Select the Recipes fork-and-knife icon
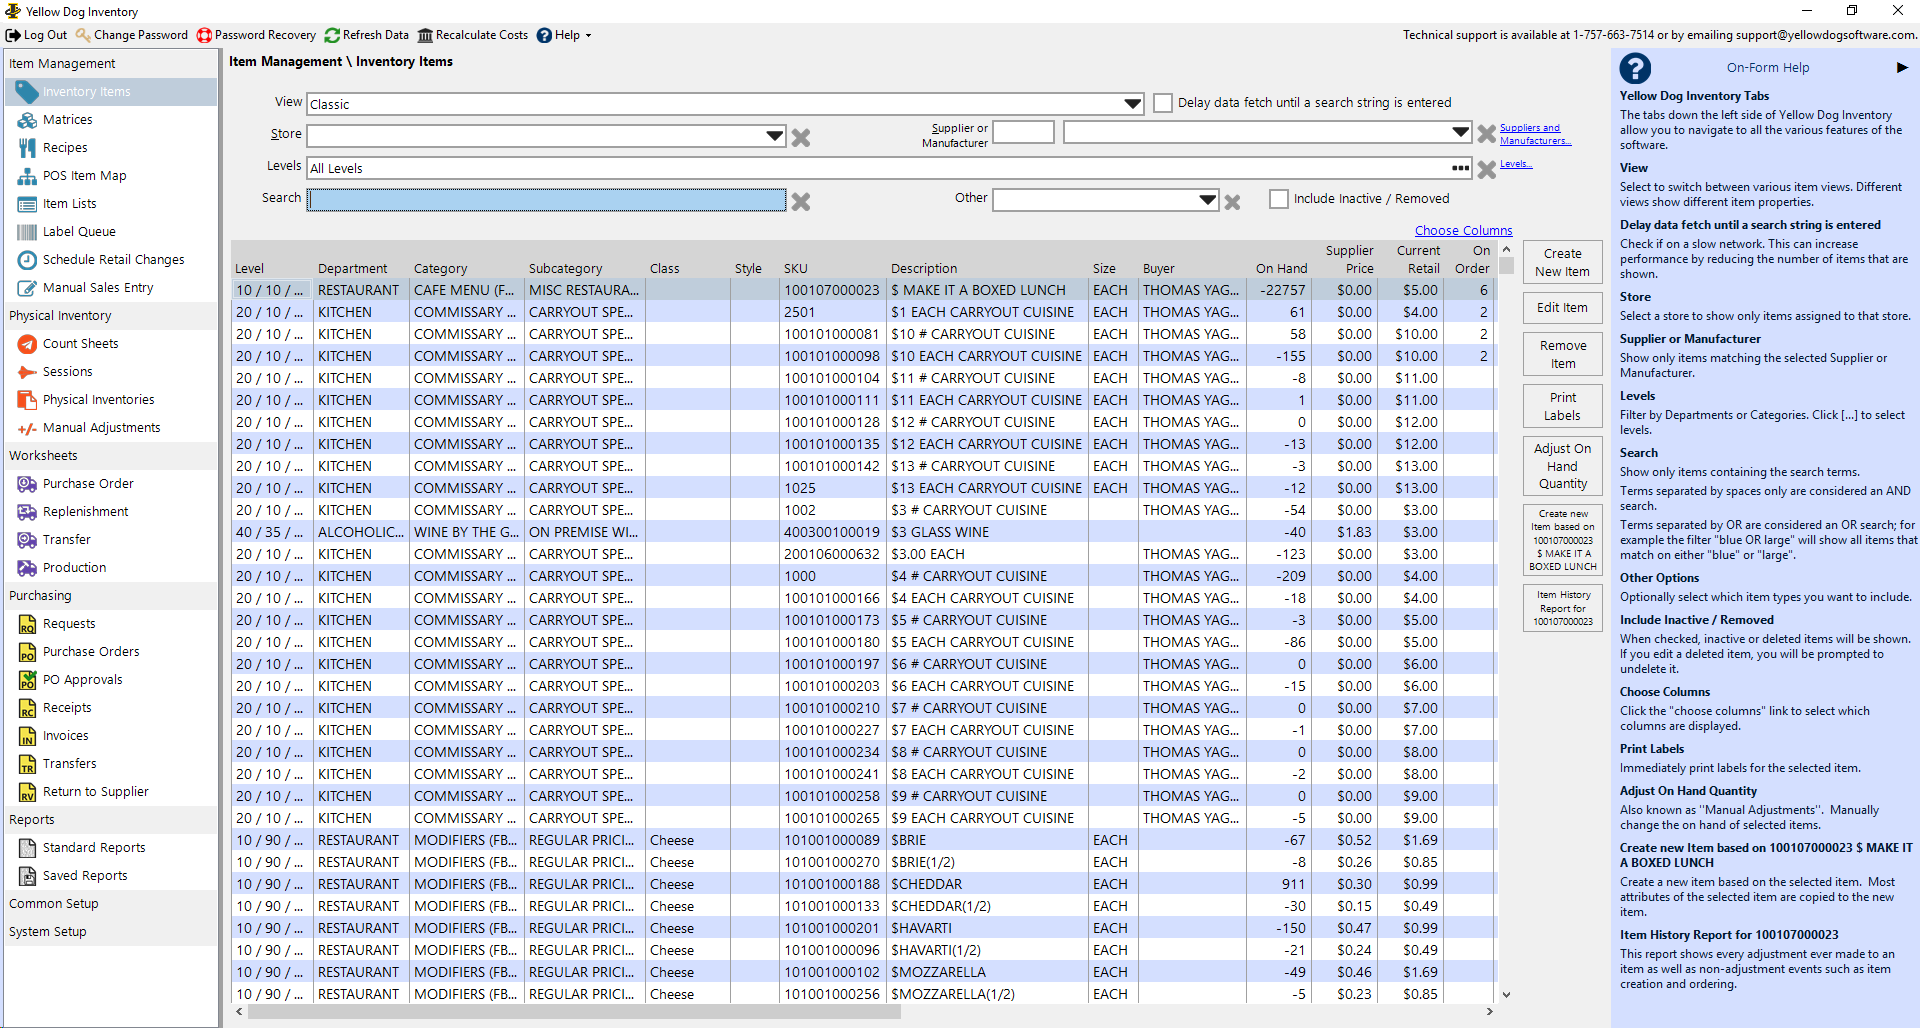Image resolution: width=1920 pixels, height=1028 pixels. tap(27, 148)
